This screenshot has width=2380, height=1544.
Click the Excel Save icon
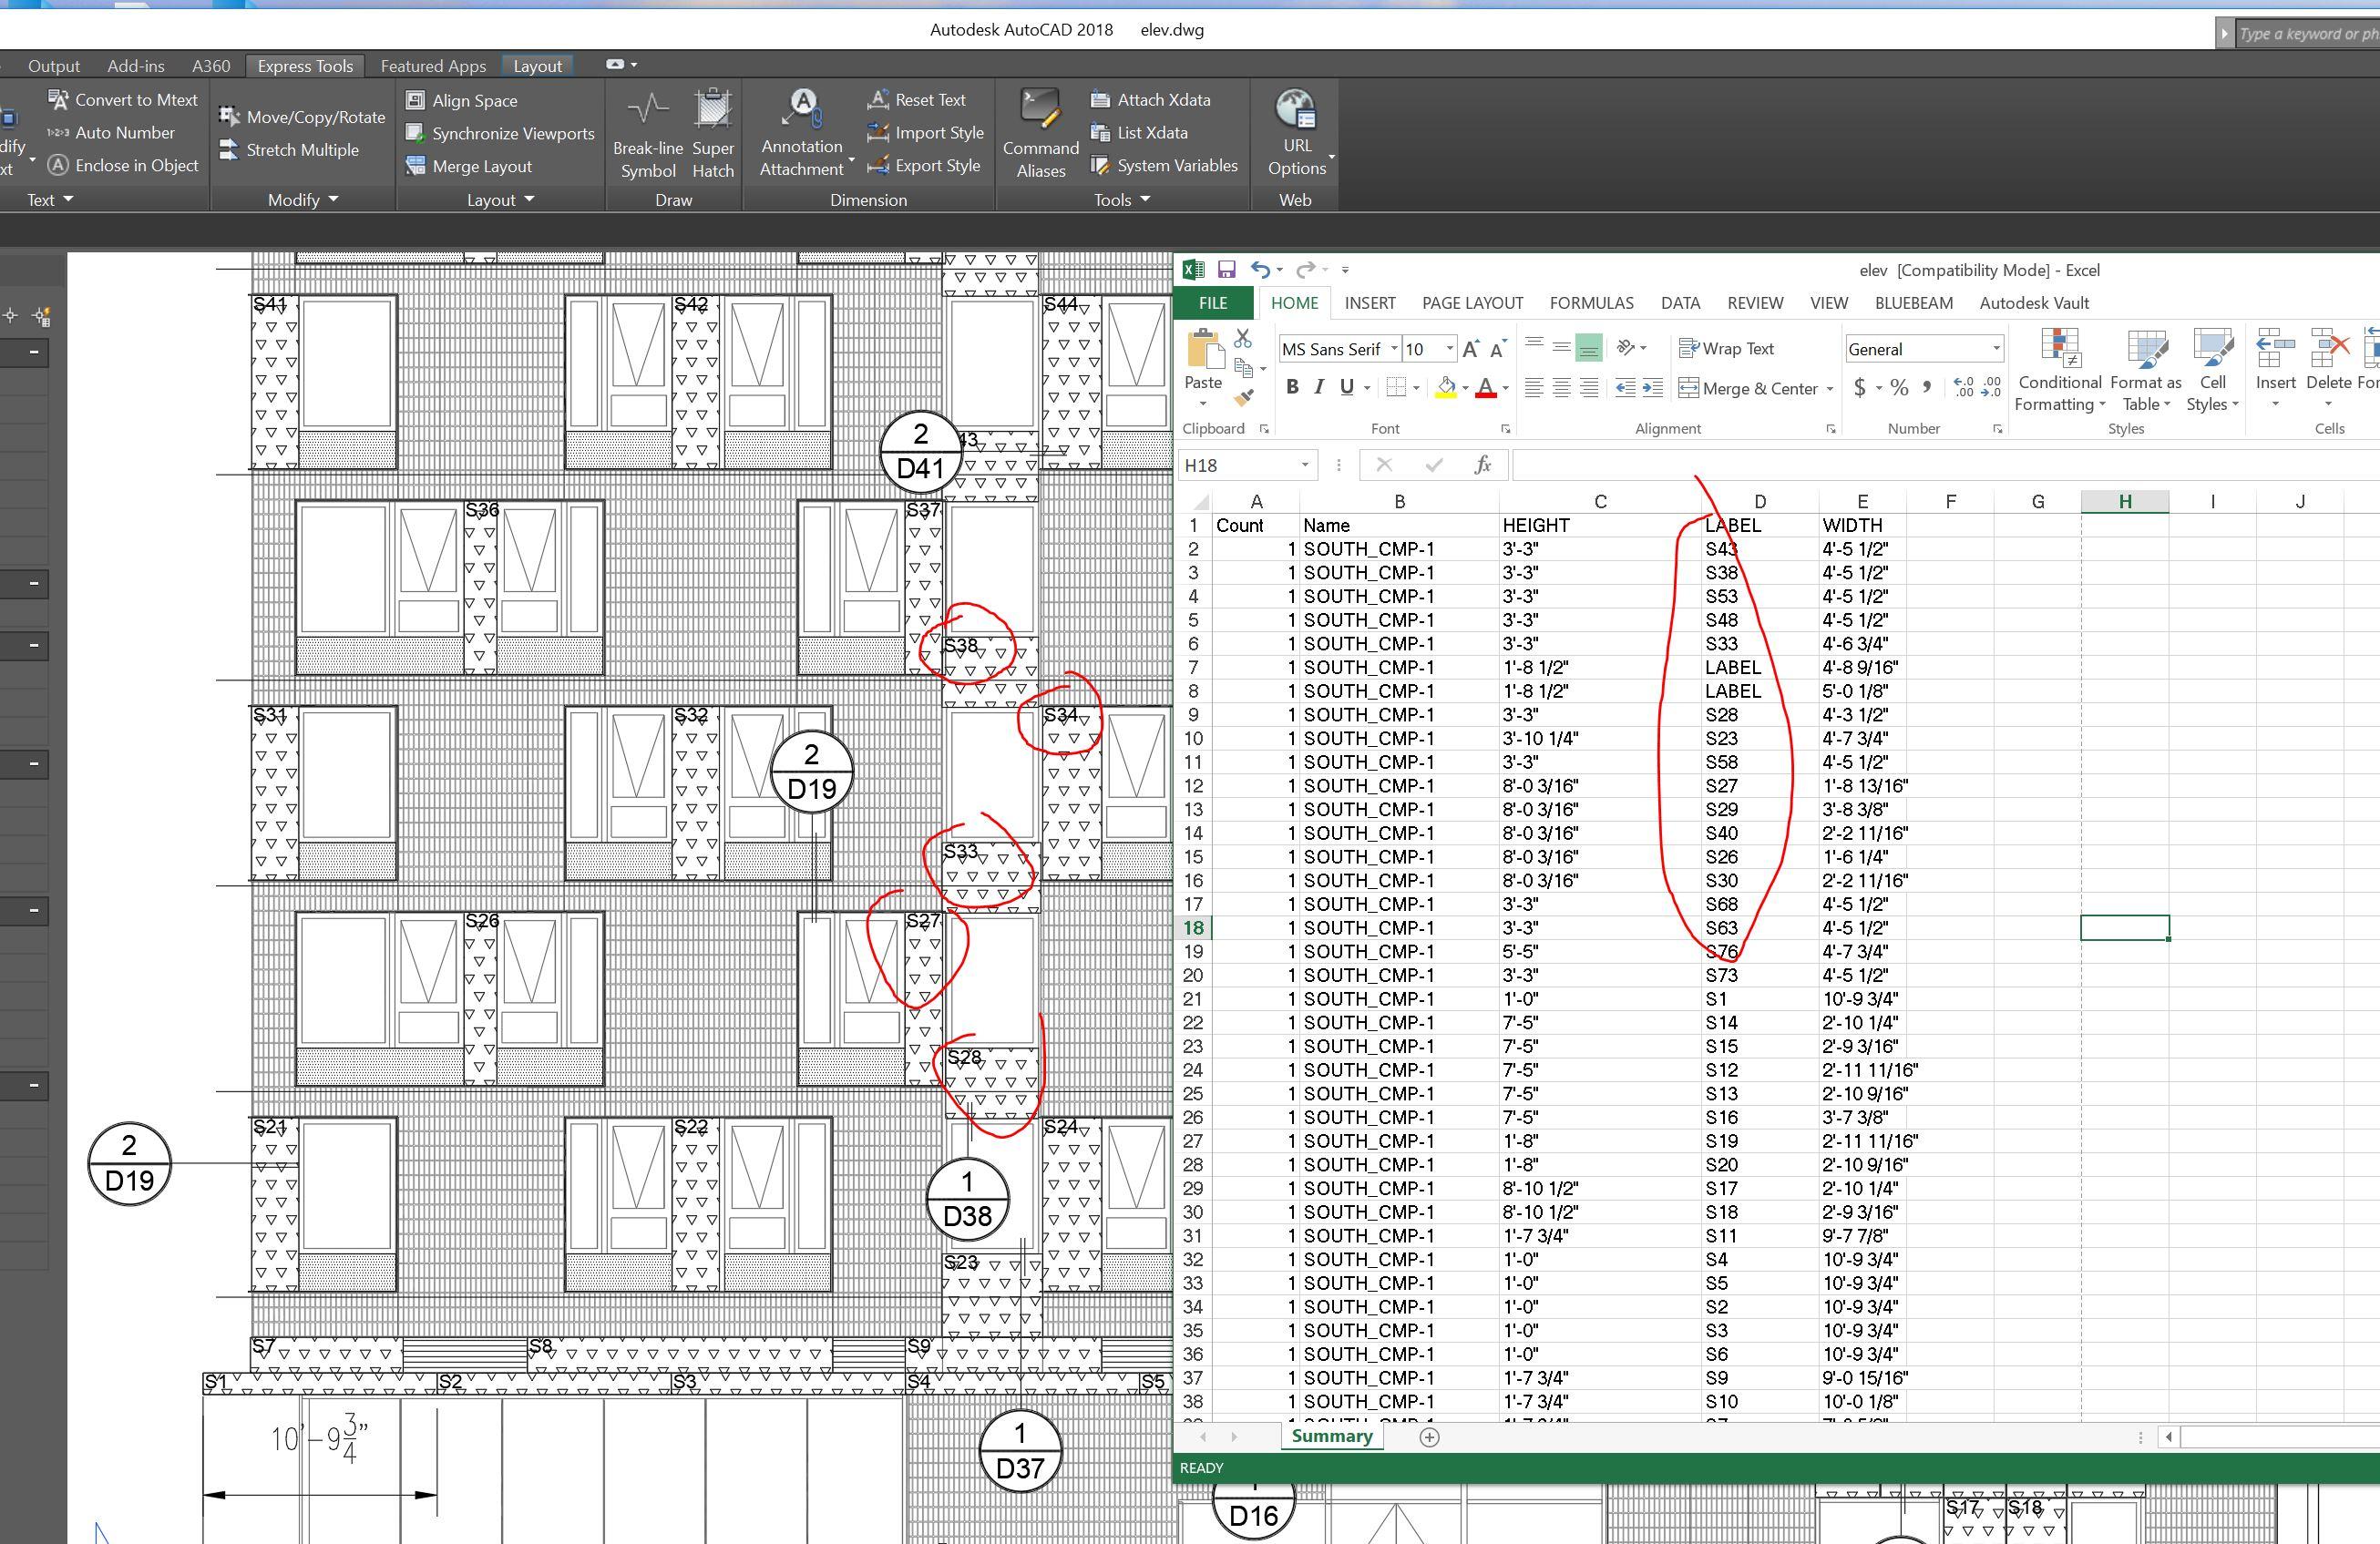1226,270
